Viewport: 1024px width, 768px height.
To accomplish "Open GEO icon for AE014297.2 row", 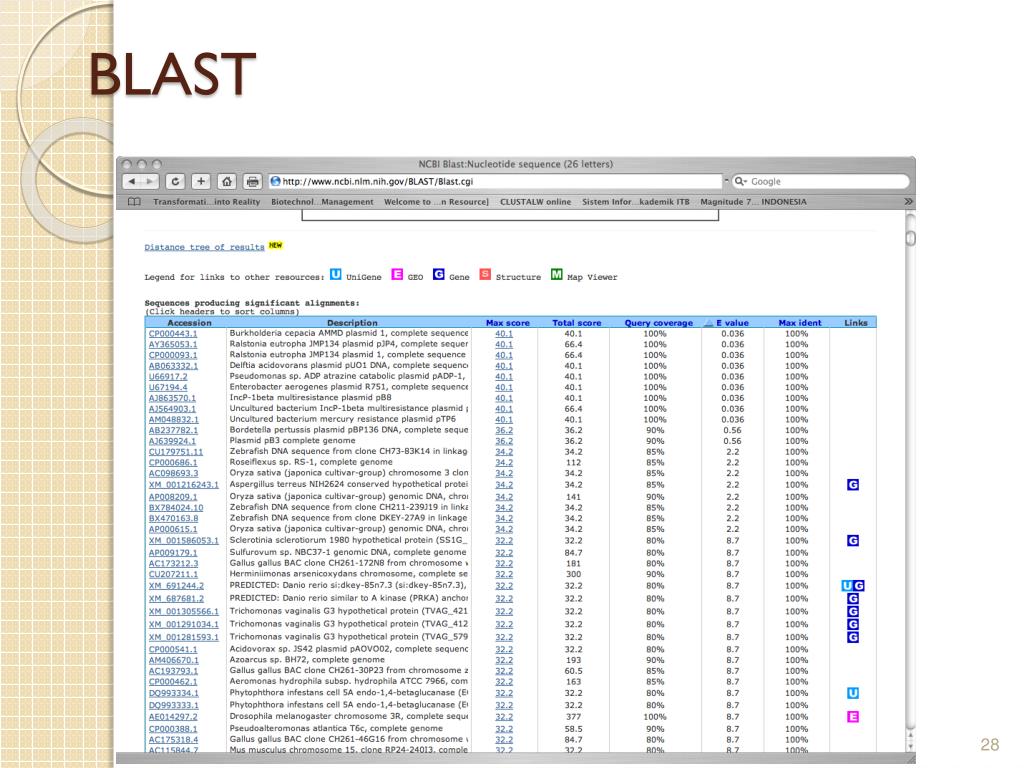I will coord(853,716).
